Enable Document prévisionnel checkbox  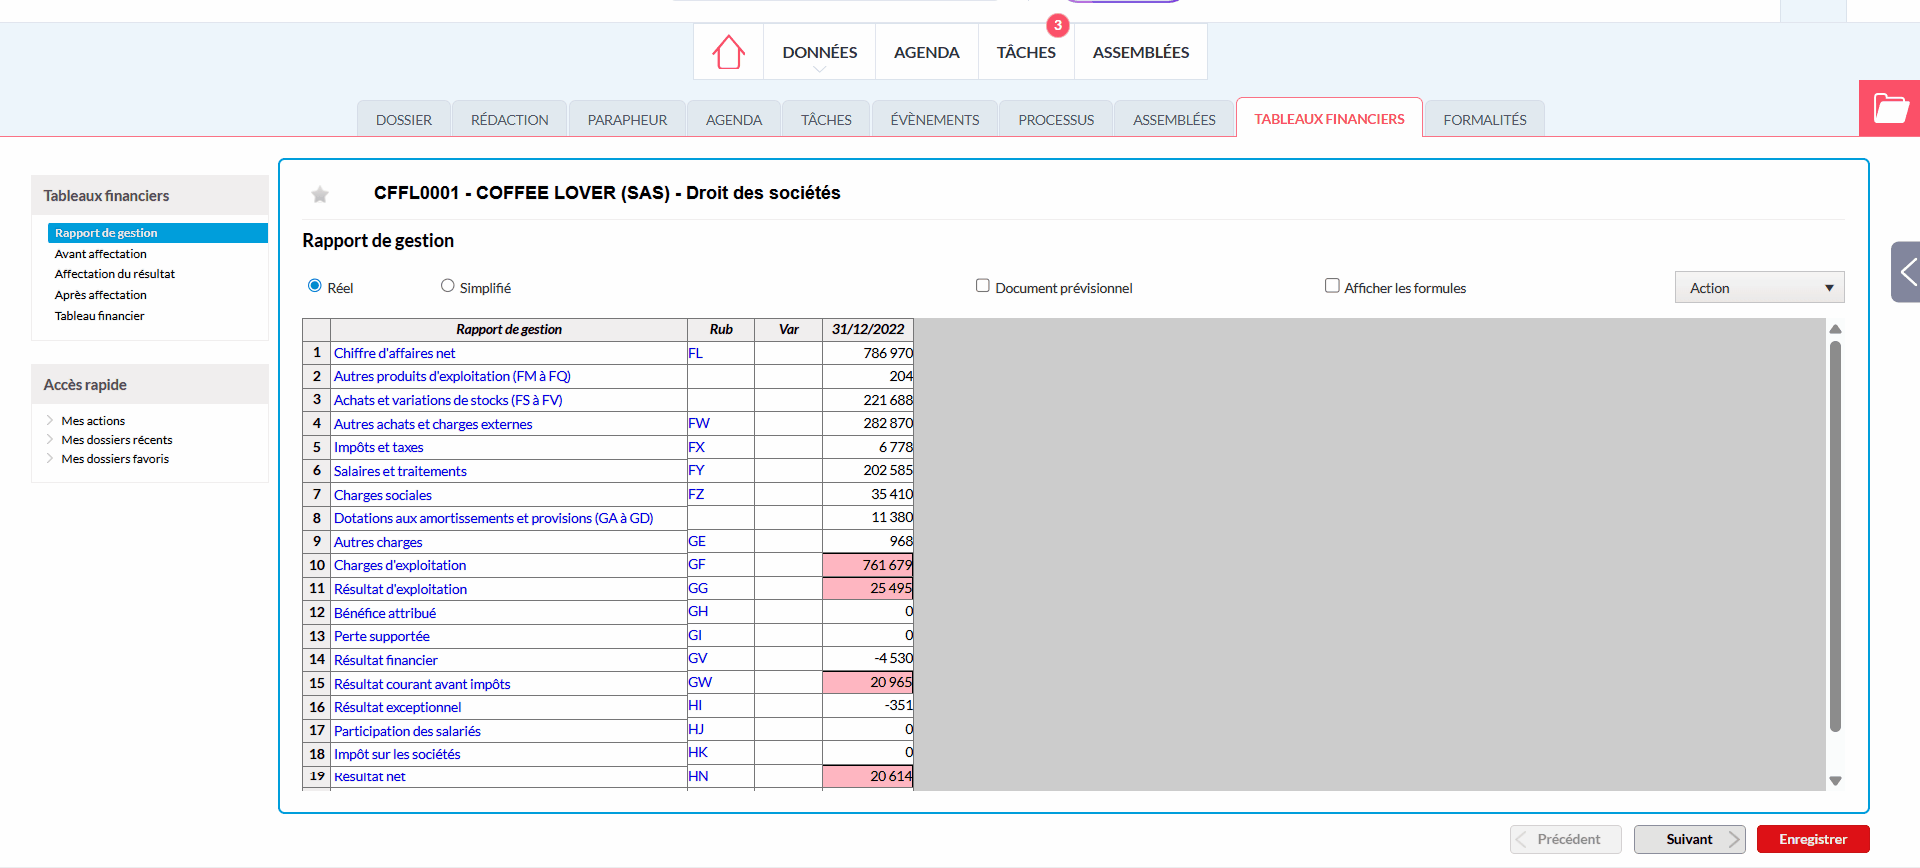[983, 286]
